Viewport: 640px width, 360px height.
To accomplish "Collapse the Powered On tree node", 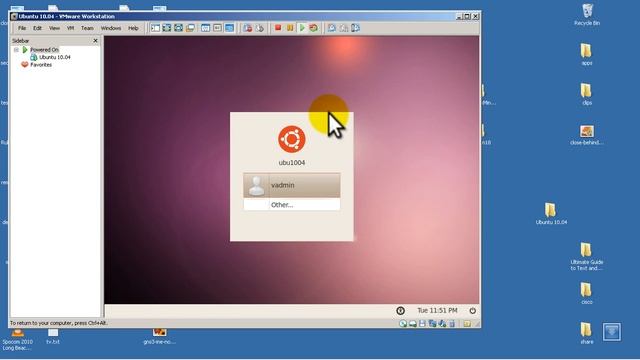I will [16, 50].
